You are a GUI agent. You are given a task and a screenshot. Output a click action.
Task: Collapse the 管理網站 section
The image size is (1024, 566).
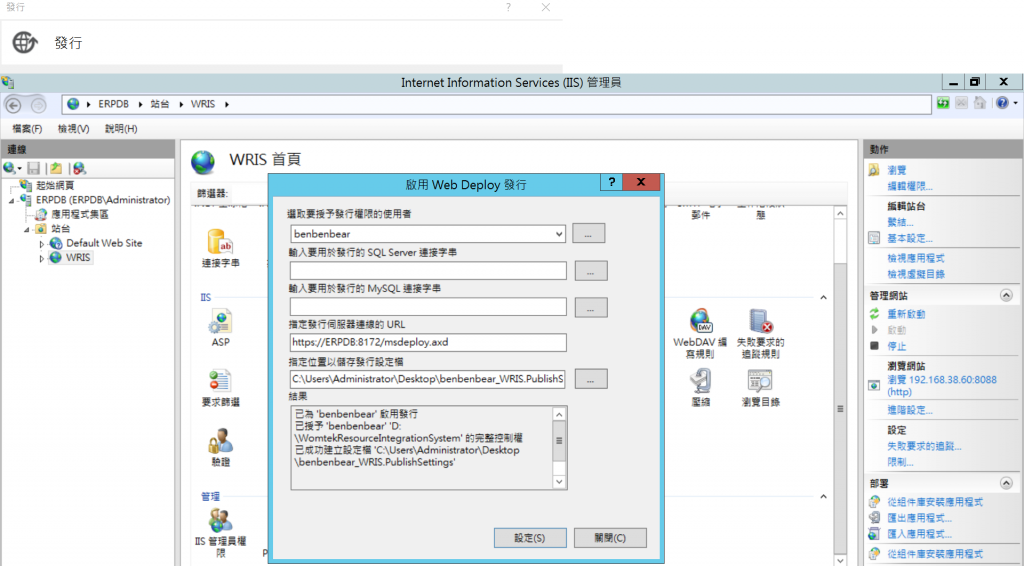point(1006,296)
